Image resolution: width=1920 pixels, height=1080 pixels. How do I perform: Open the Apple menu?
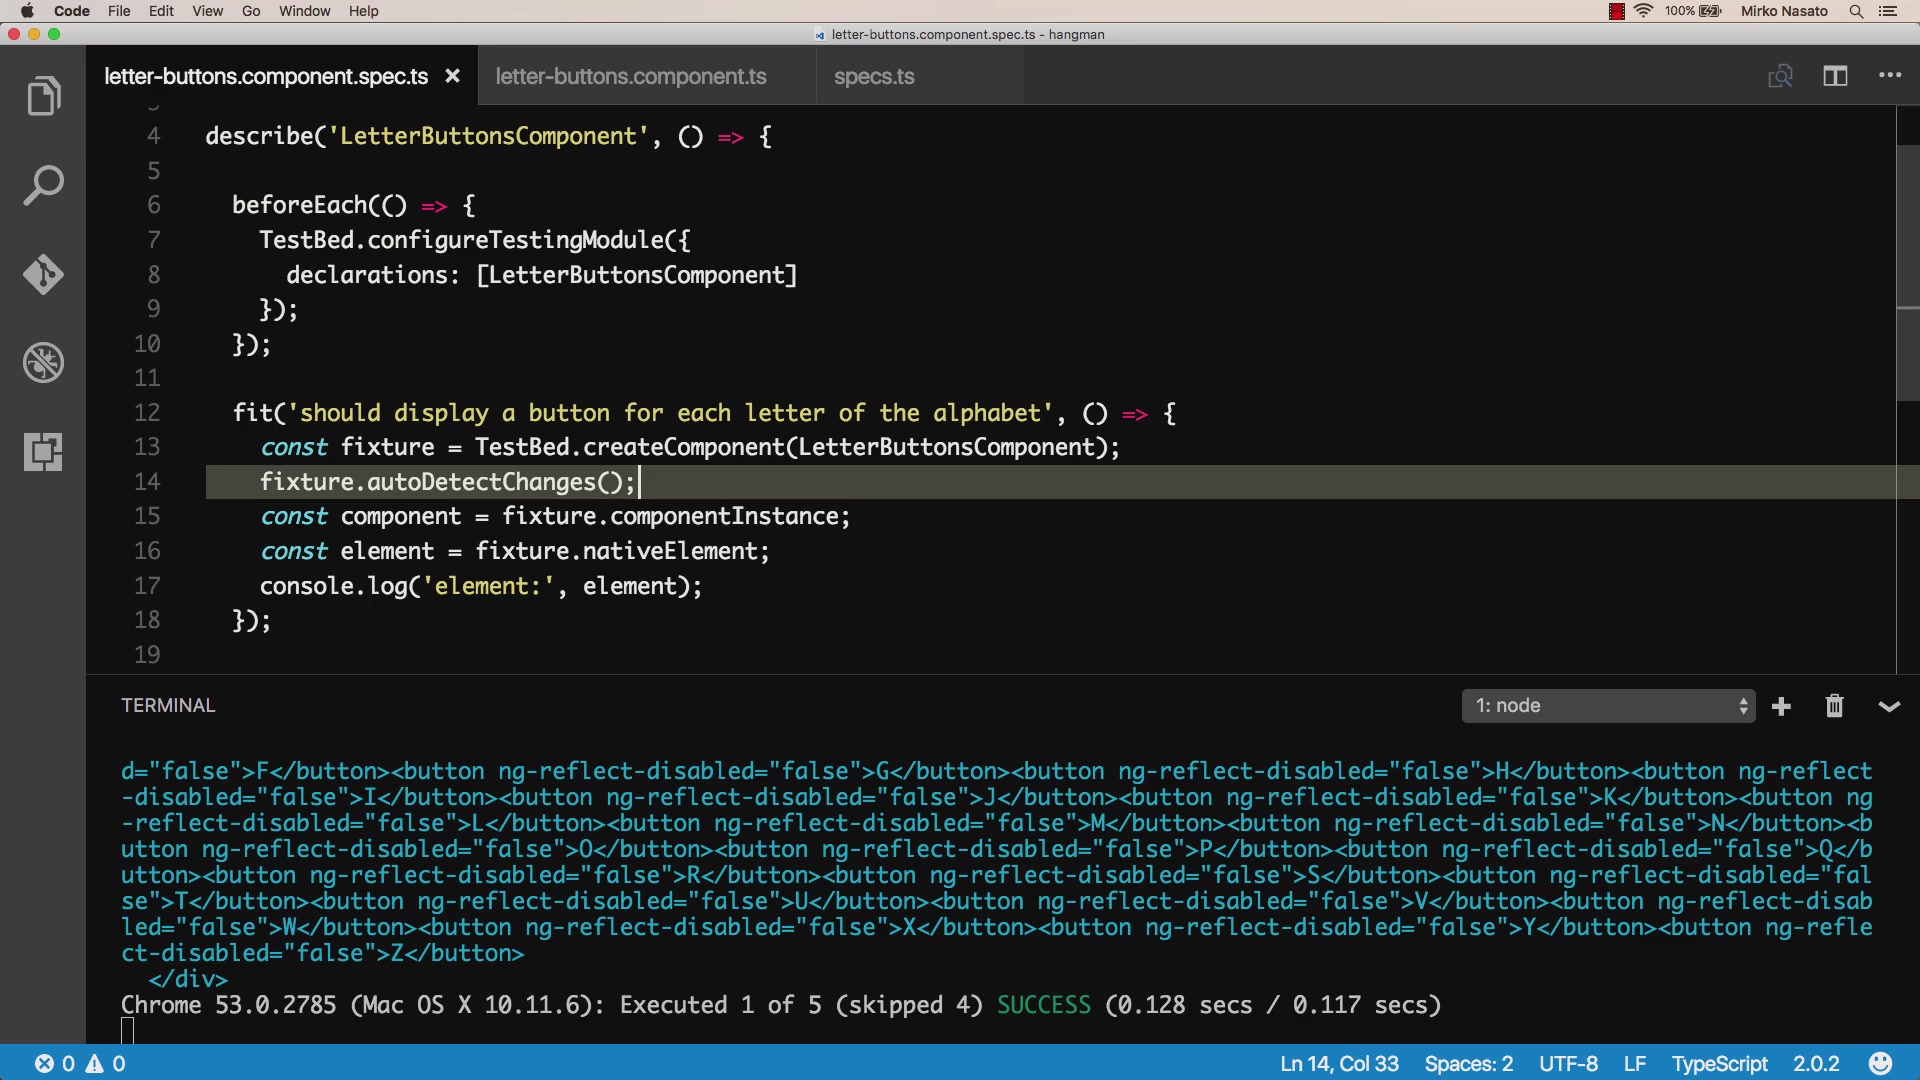coord(27,11)
